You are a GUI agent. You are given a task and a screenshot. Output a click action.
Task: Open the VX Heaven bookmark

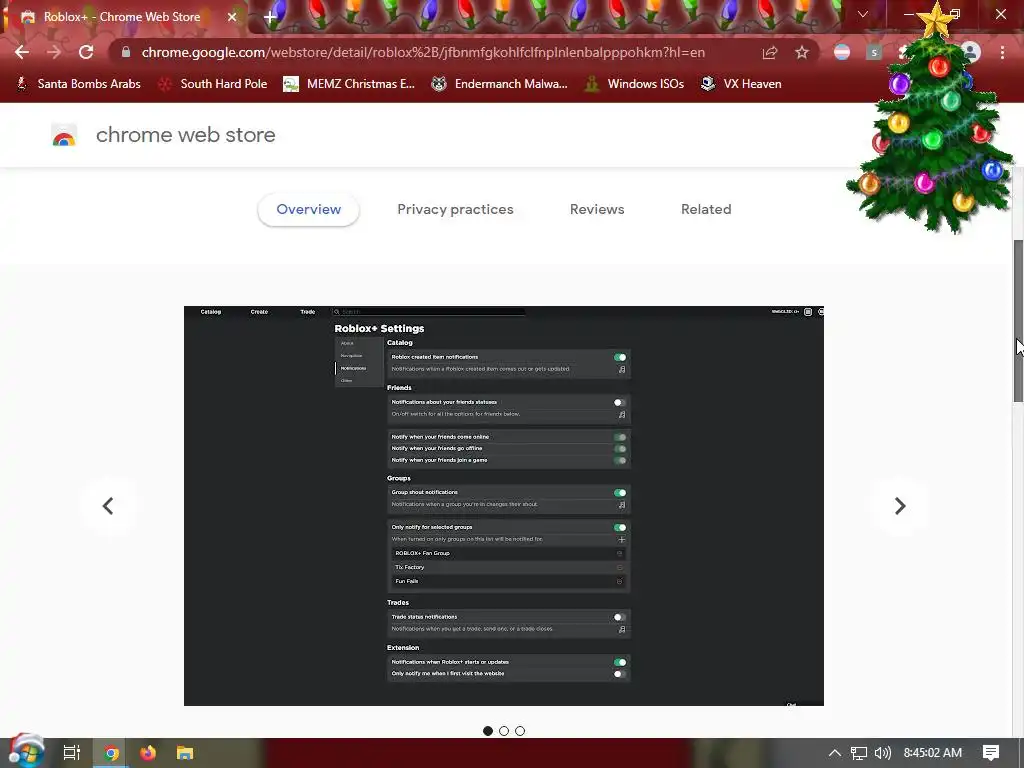point(741,84)
